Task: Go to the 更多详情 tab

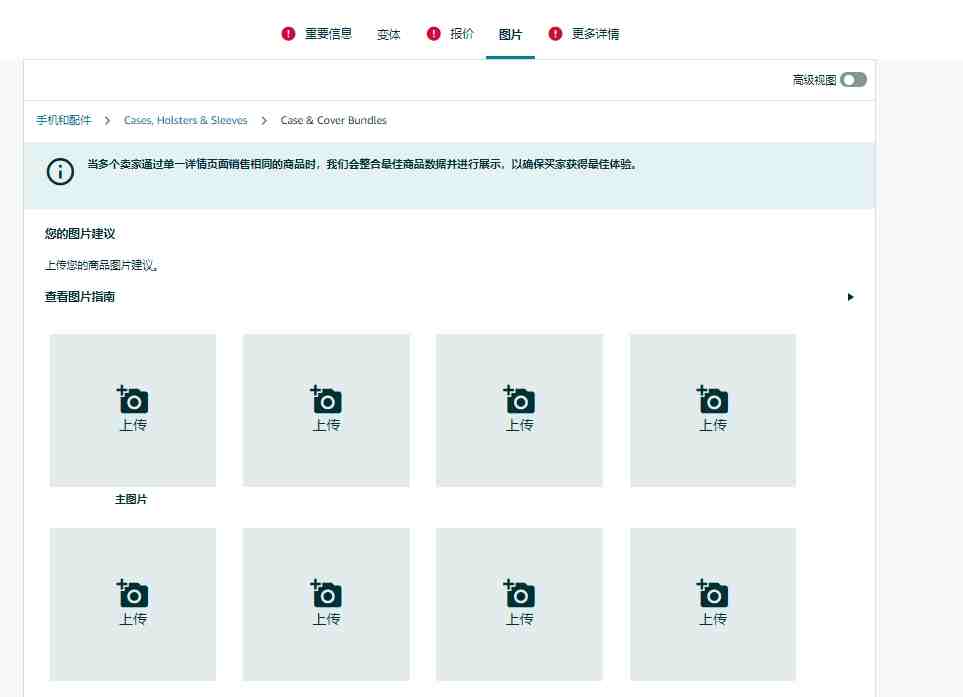Action: coord(595,34)
